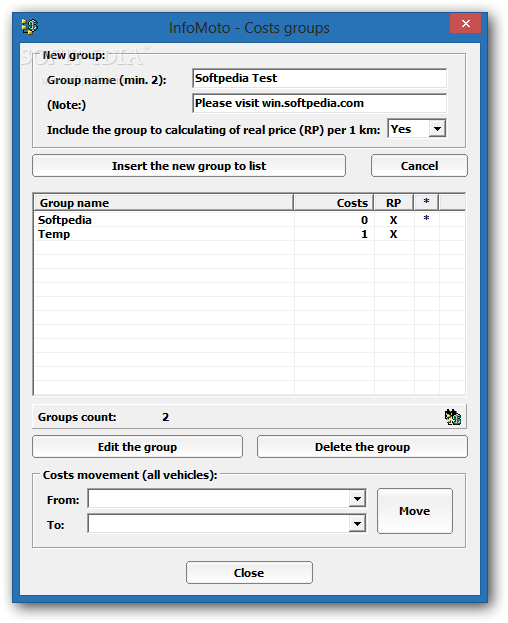Viewport: 508px width, 623px height.
Task: Click the asterisk column header
Action: click(x=426, y=202)
